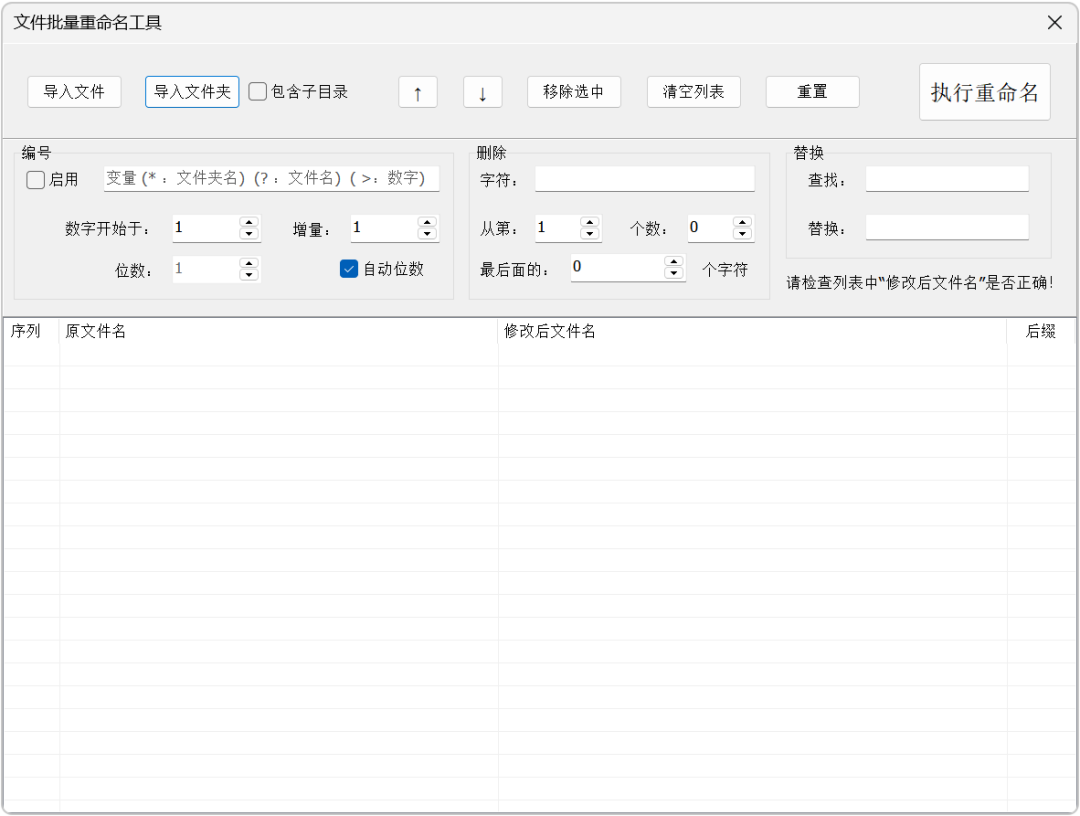Increase the 位数 spinner value
This screenshot has height=816, width=1080.
(249, 263)
